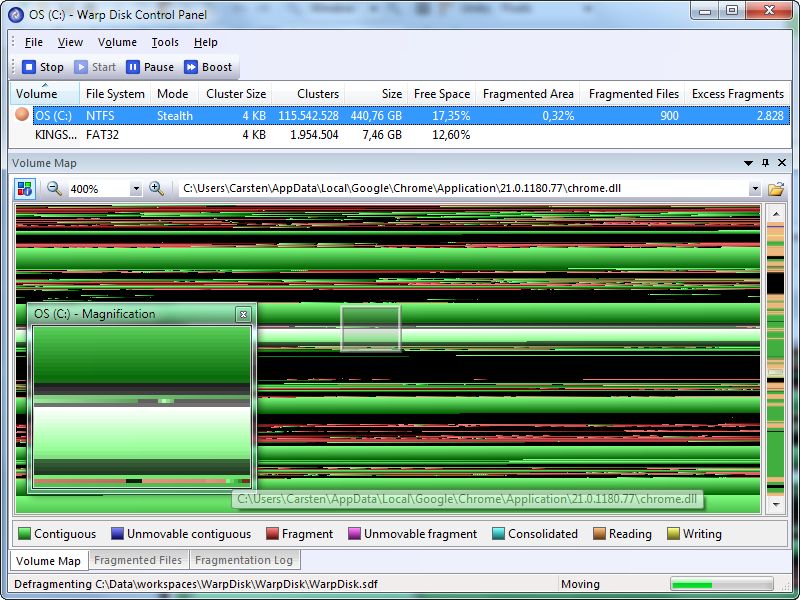Open the Volume menu
Screen dimensions: 800x600
(x=117, y=42)
